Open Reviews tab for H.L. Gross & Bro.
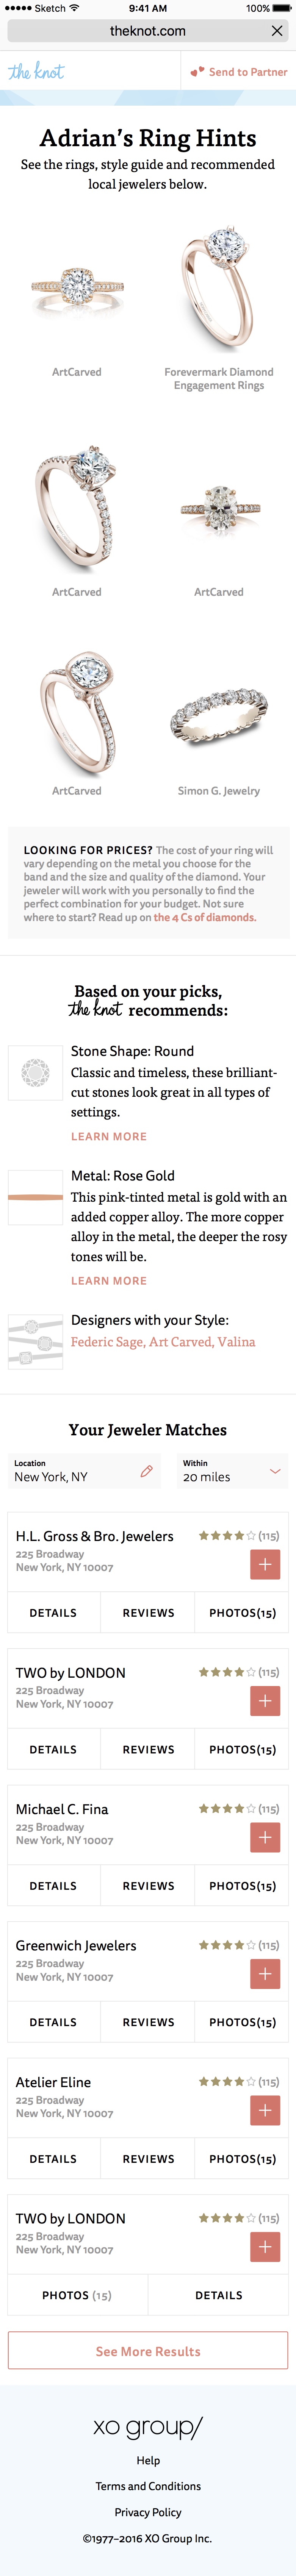Image resolution: width=296 pixels, height=2576 pixels. [x=148, y=1613]
